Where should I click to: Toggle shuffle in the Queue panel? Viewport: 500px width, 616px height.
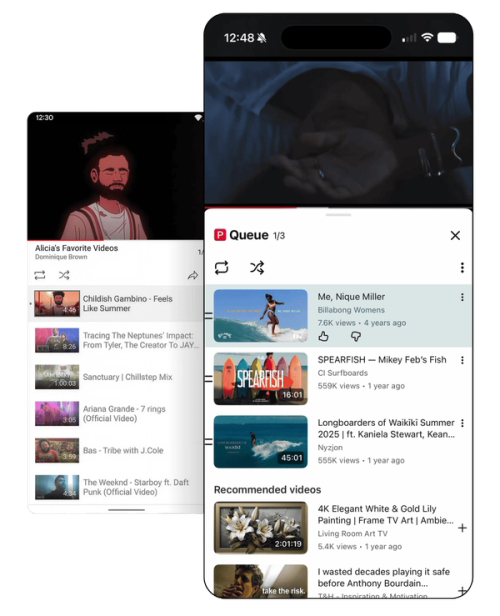[x=257, y=268]
